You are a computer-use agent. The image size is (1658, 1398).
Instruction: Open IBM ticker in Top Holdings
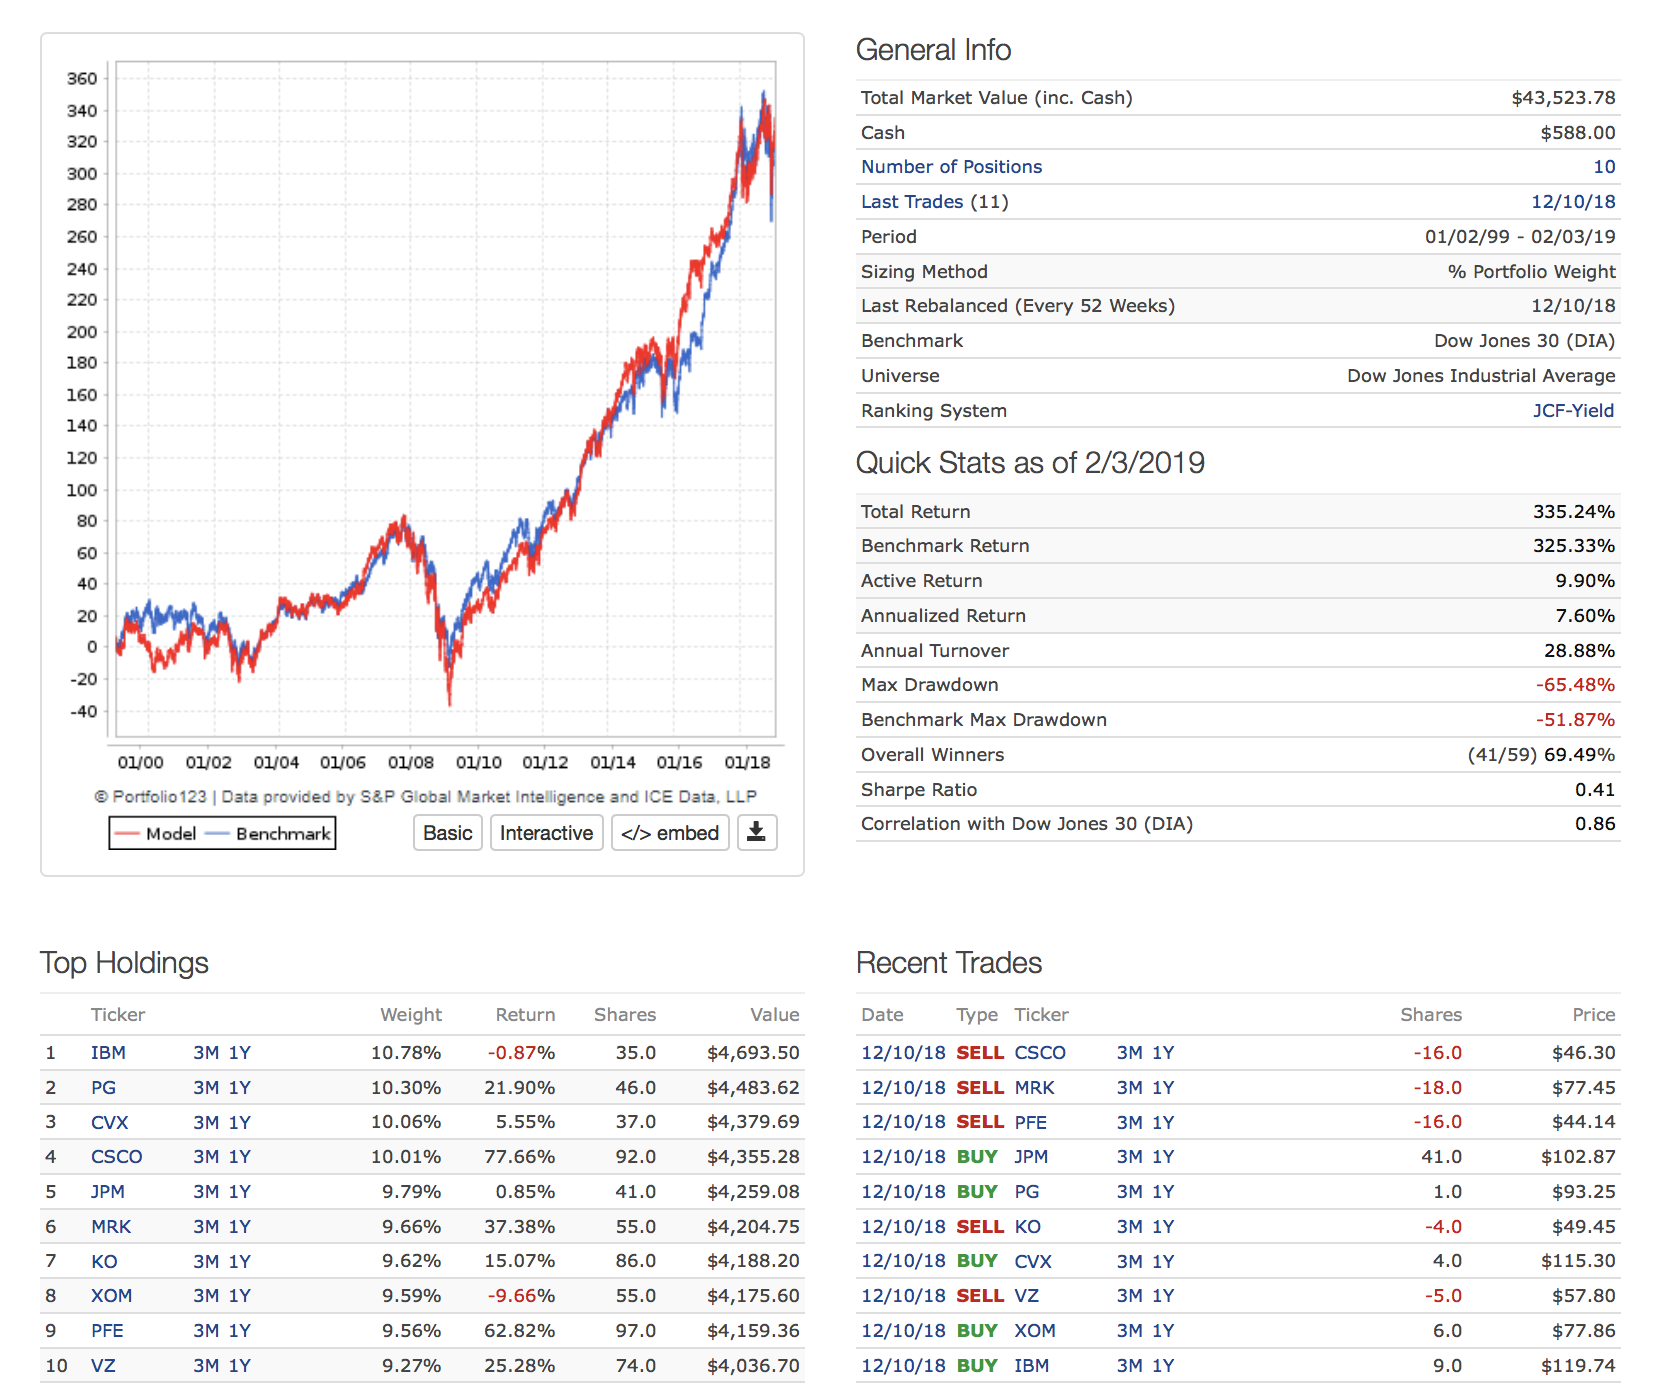[108, 1053]
